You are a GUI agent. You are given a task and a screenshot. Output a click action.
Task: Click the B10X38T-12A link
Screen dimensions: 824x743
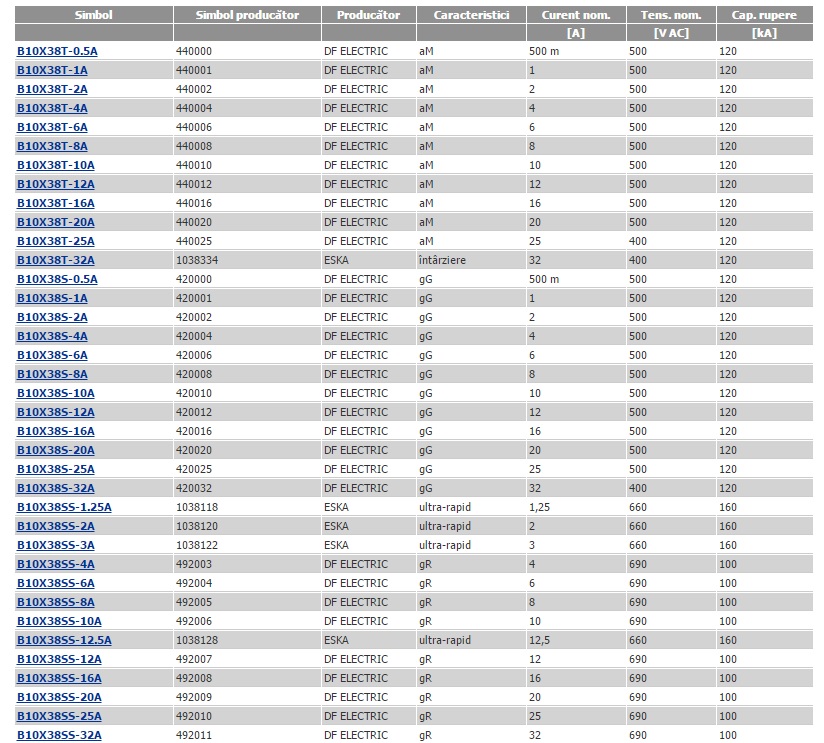click(x=56, y=184)
